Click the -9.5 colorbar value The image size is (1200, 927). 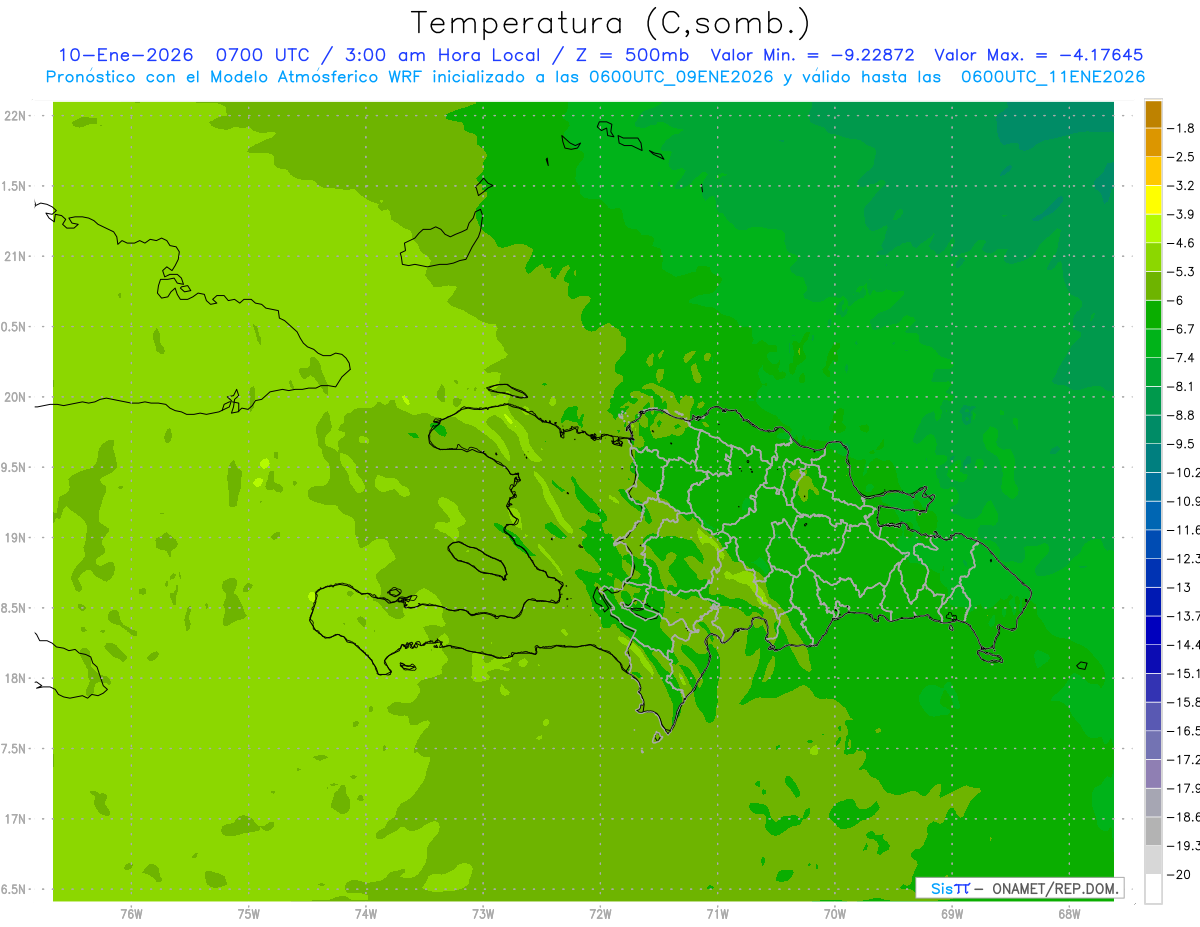[x=1182, y=444]
